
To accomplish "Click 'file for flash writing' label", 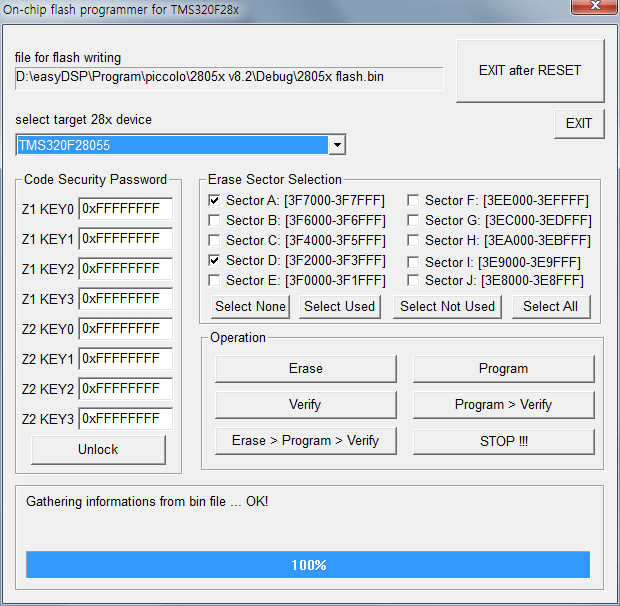I will click(68, 58).
